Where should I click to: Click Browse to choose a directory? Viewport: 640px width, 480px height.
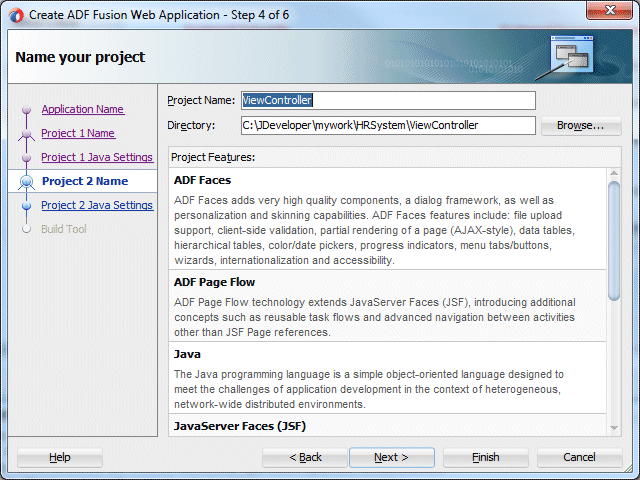pos(581,125)
